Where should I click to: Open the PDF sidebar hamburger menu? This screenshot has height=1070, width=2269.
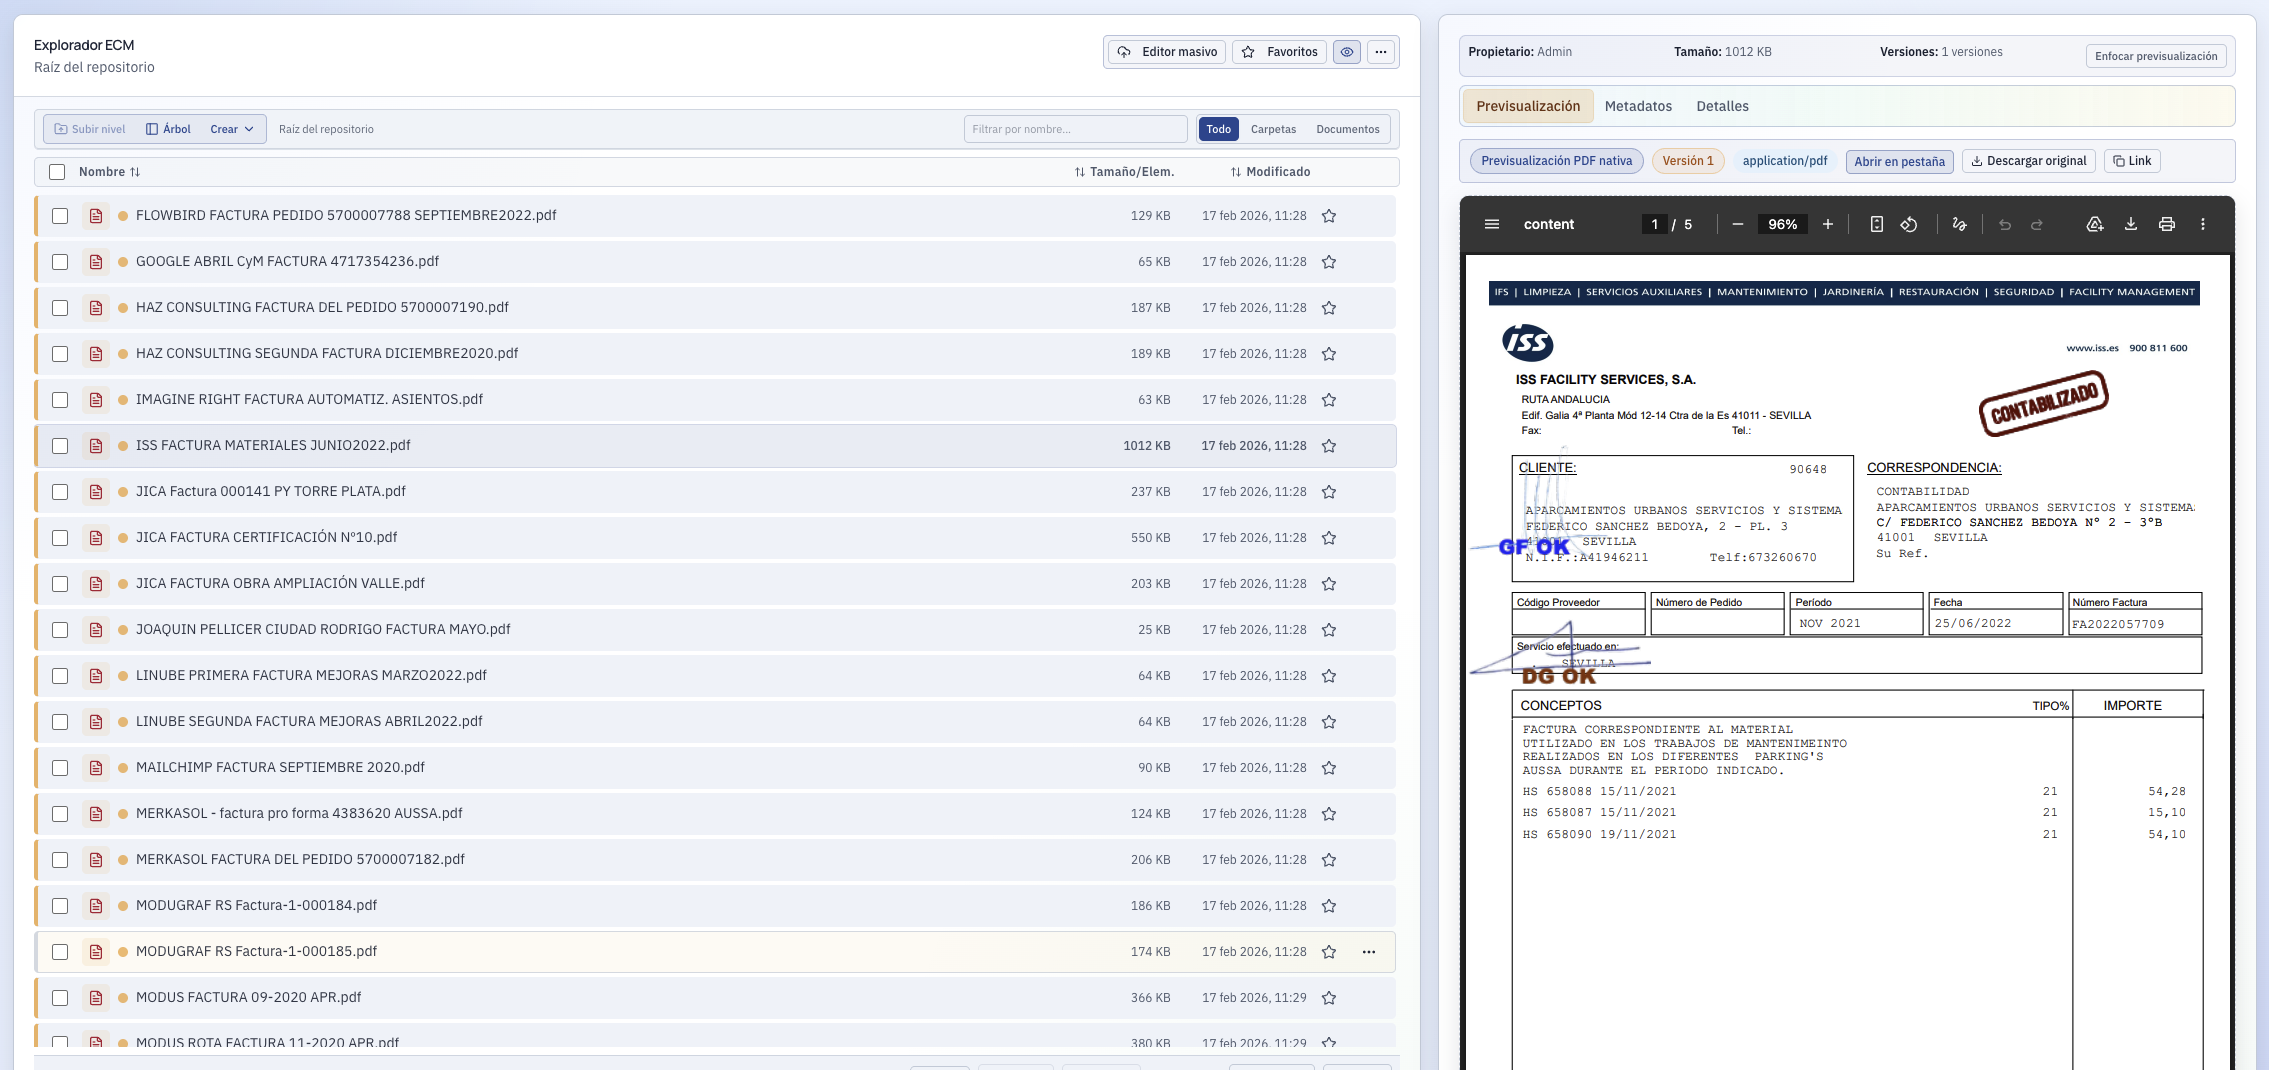[x=1491, y=224]
